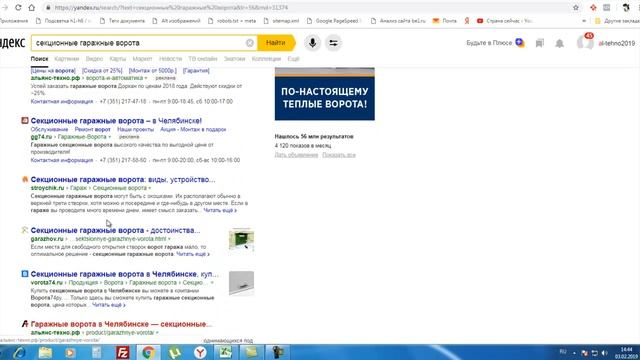The image size is (640, 360).
Task: Switch to the Маркет tab
Action: [x=142, y=59]
